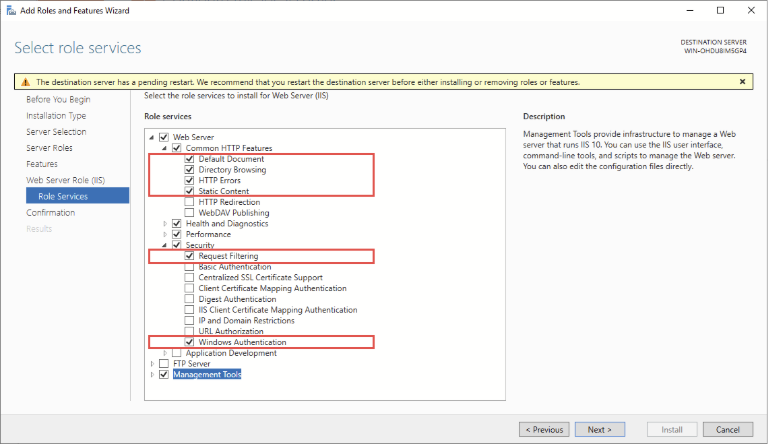
Task: Click the warning triangle icon in banner
Action: [x=25, y=82]
